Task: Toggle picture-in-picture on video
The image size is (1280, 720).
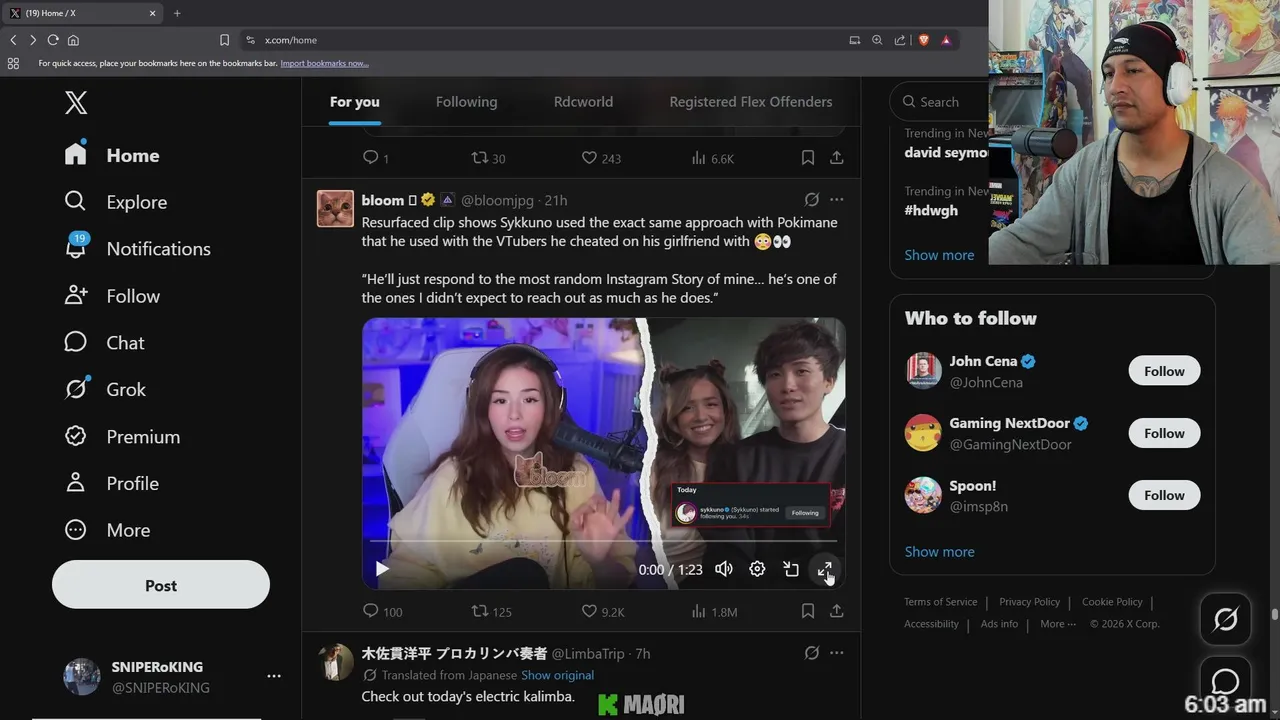Action: tap(791, 569)
